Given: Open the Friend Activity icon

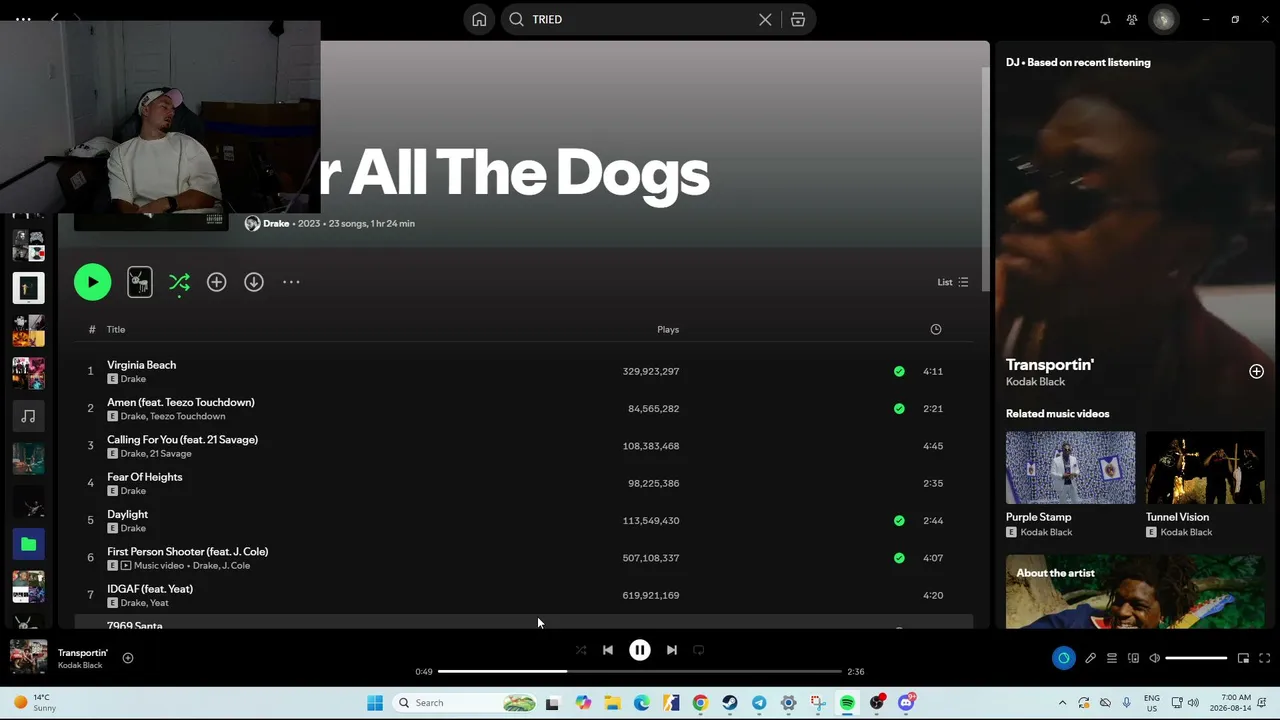Looking at the screenshot, I should point(1132,19).
